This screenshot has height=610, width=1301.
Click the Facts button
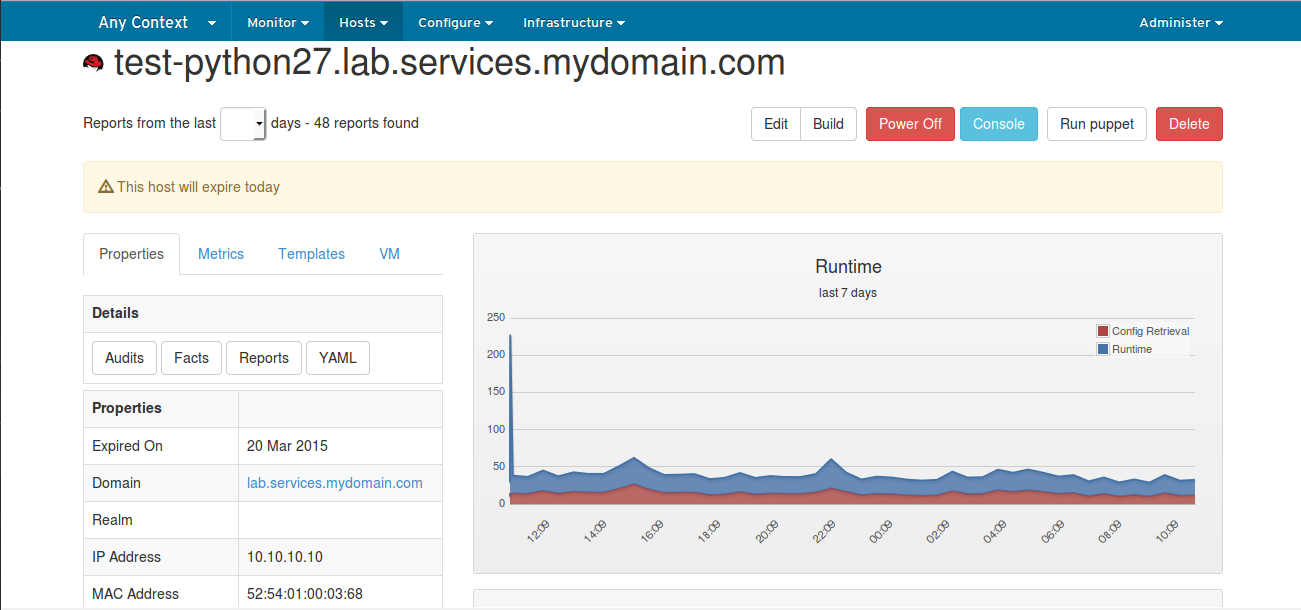pyautogui.click(x=191, y=358)
